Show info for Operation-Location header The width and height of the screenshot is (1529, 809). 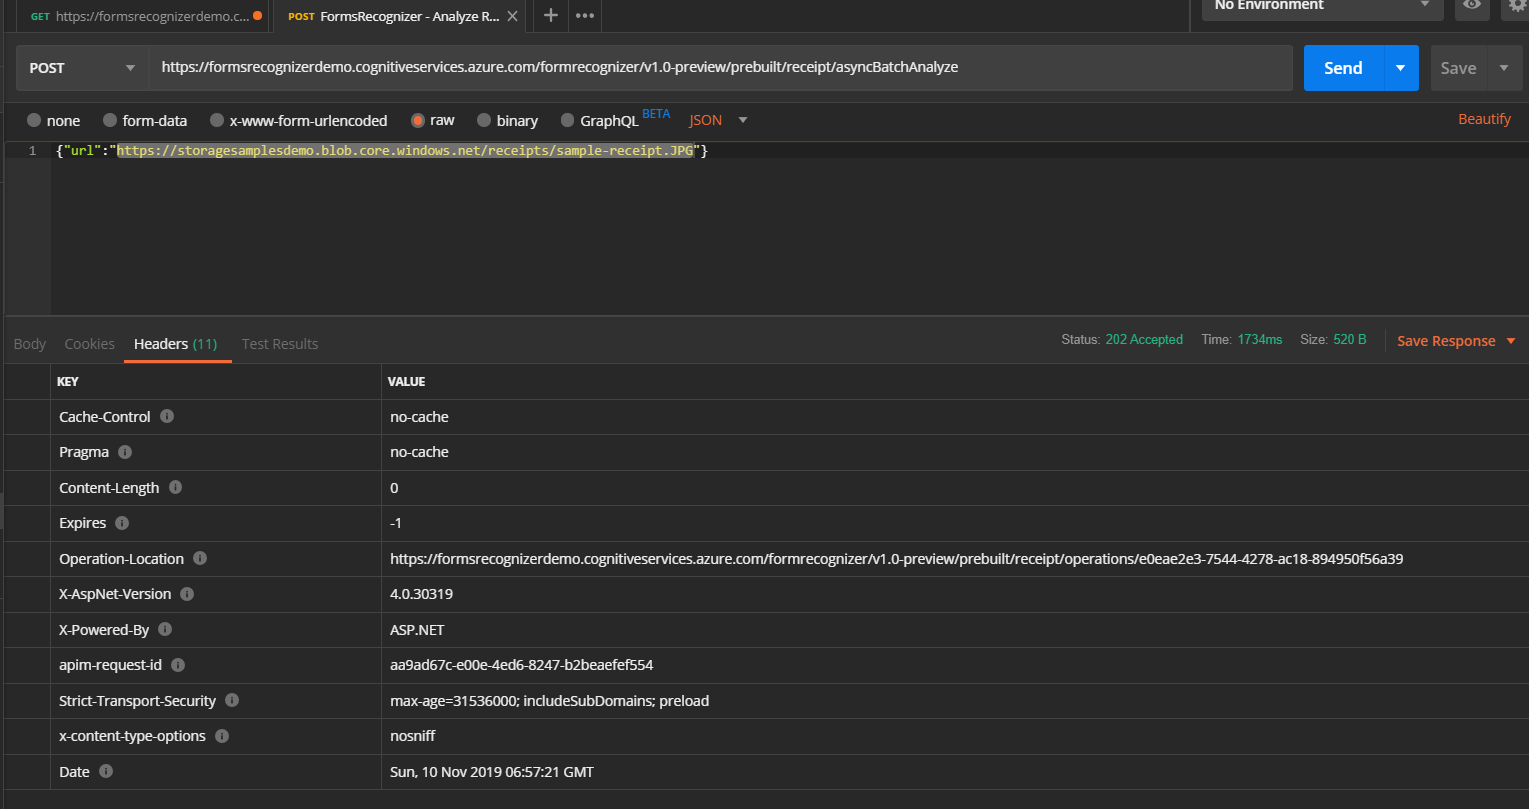click(200, 558)
